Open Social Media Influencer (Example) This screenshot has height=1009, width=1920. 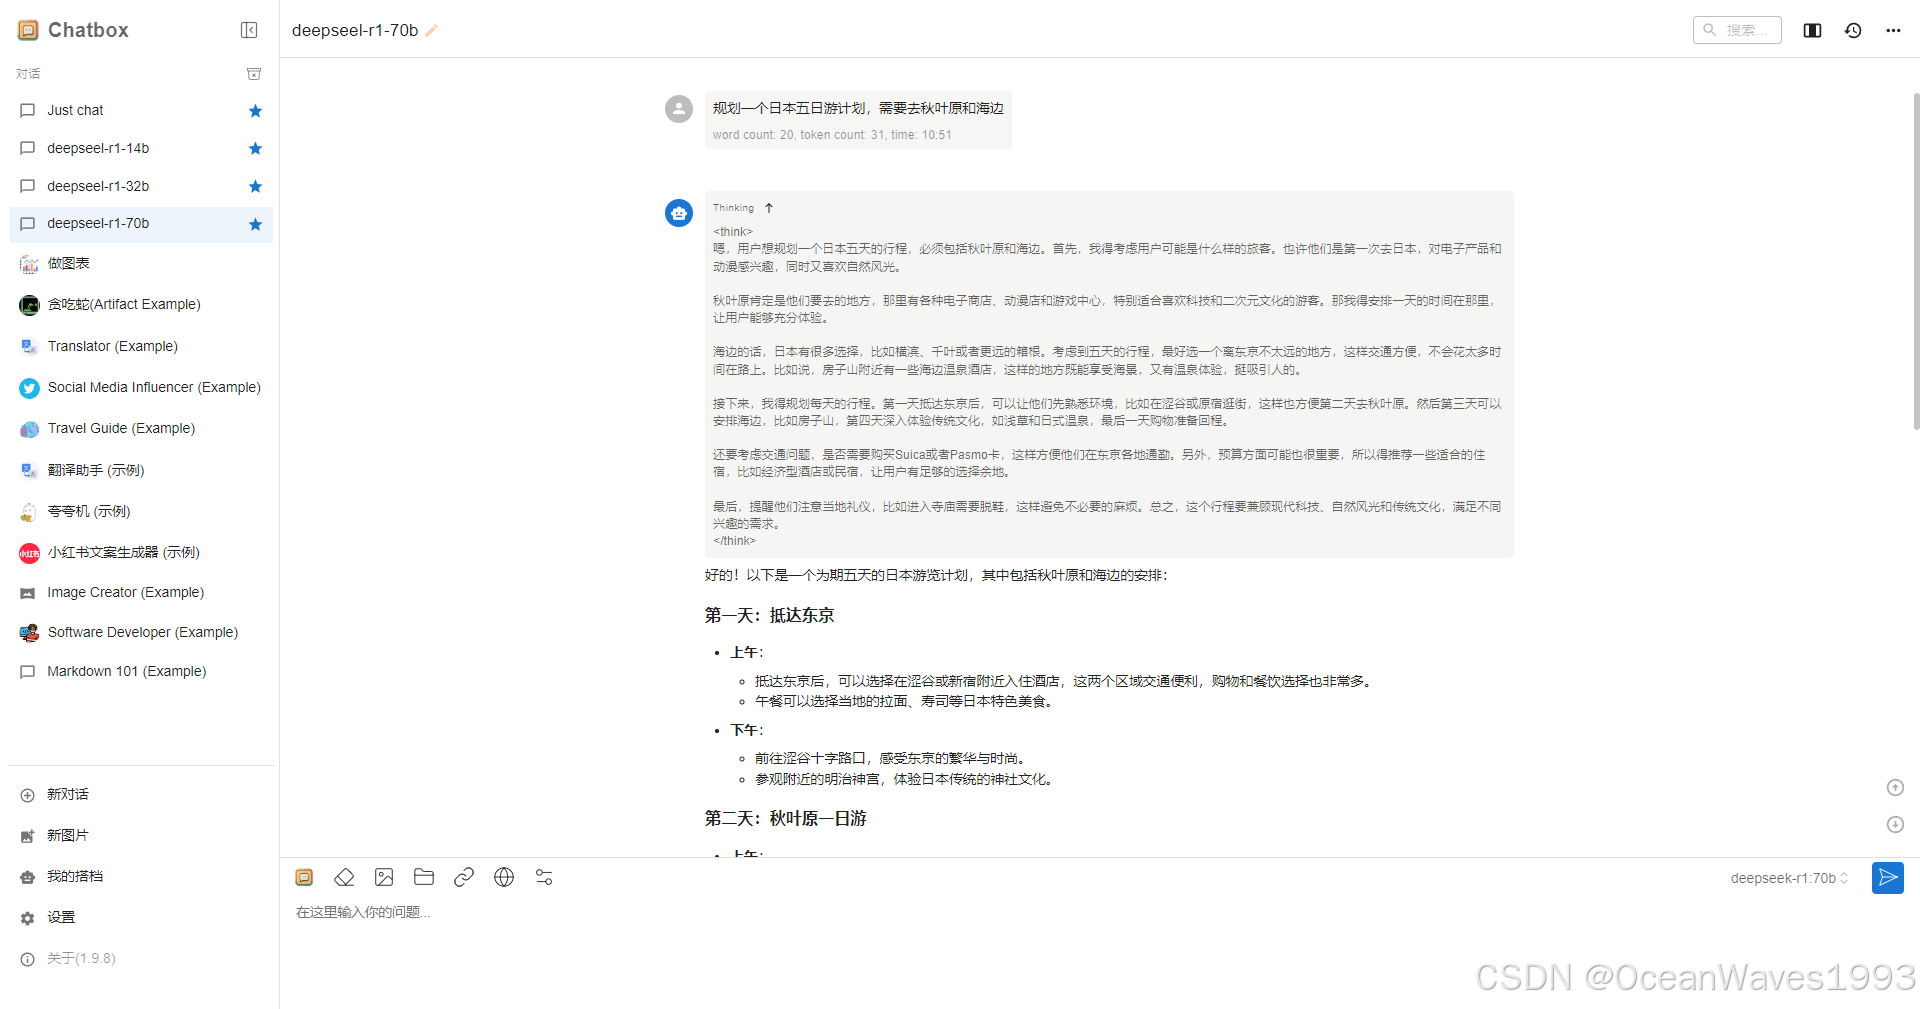point(141,387)
